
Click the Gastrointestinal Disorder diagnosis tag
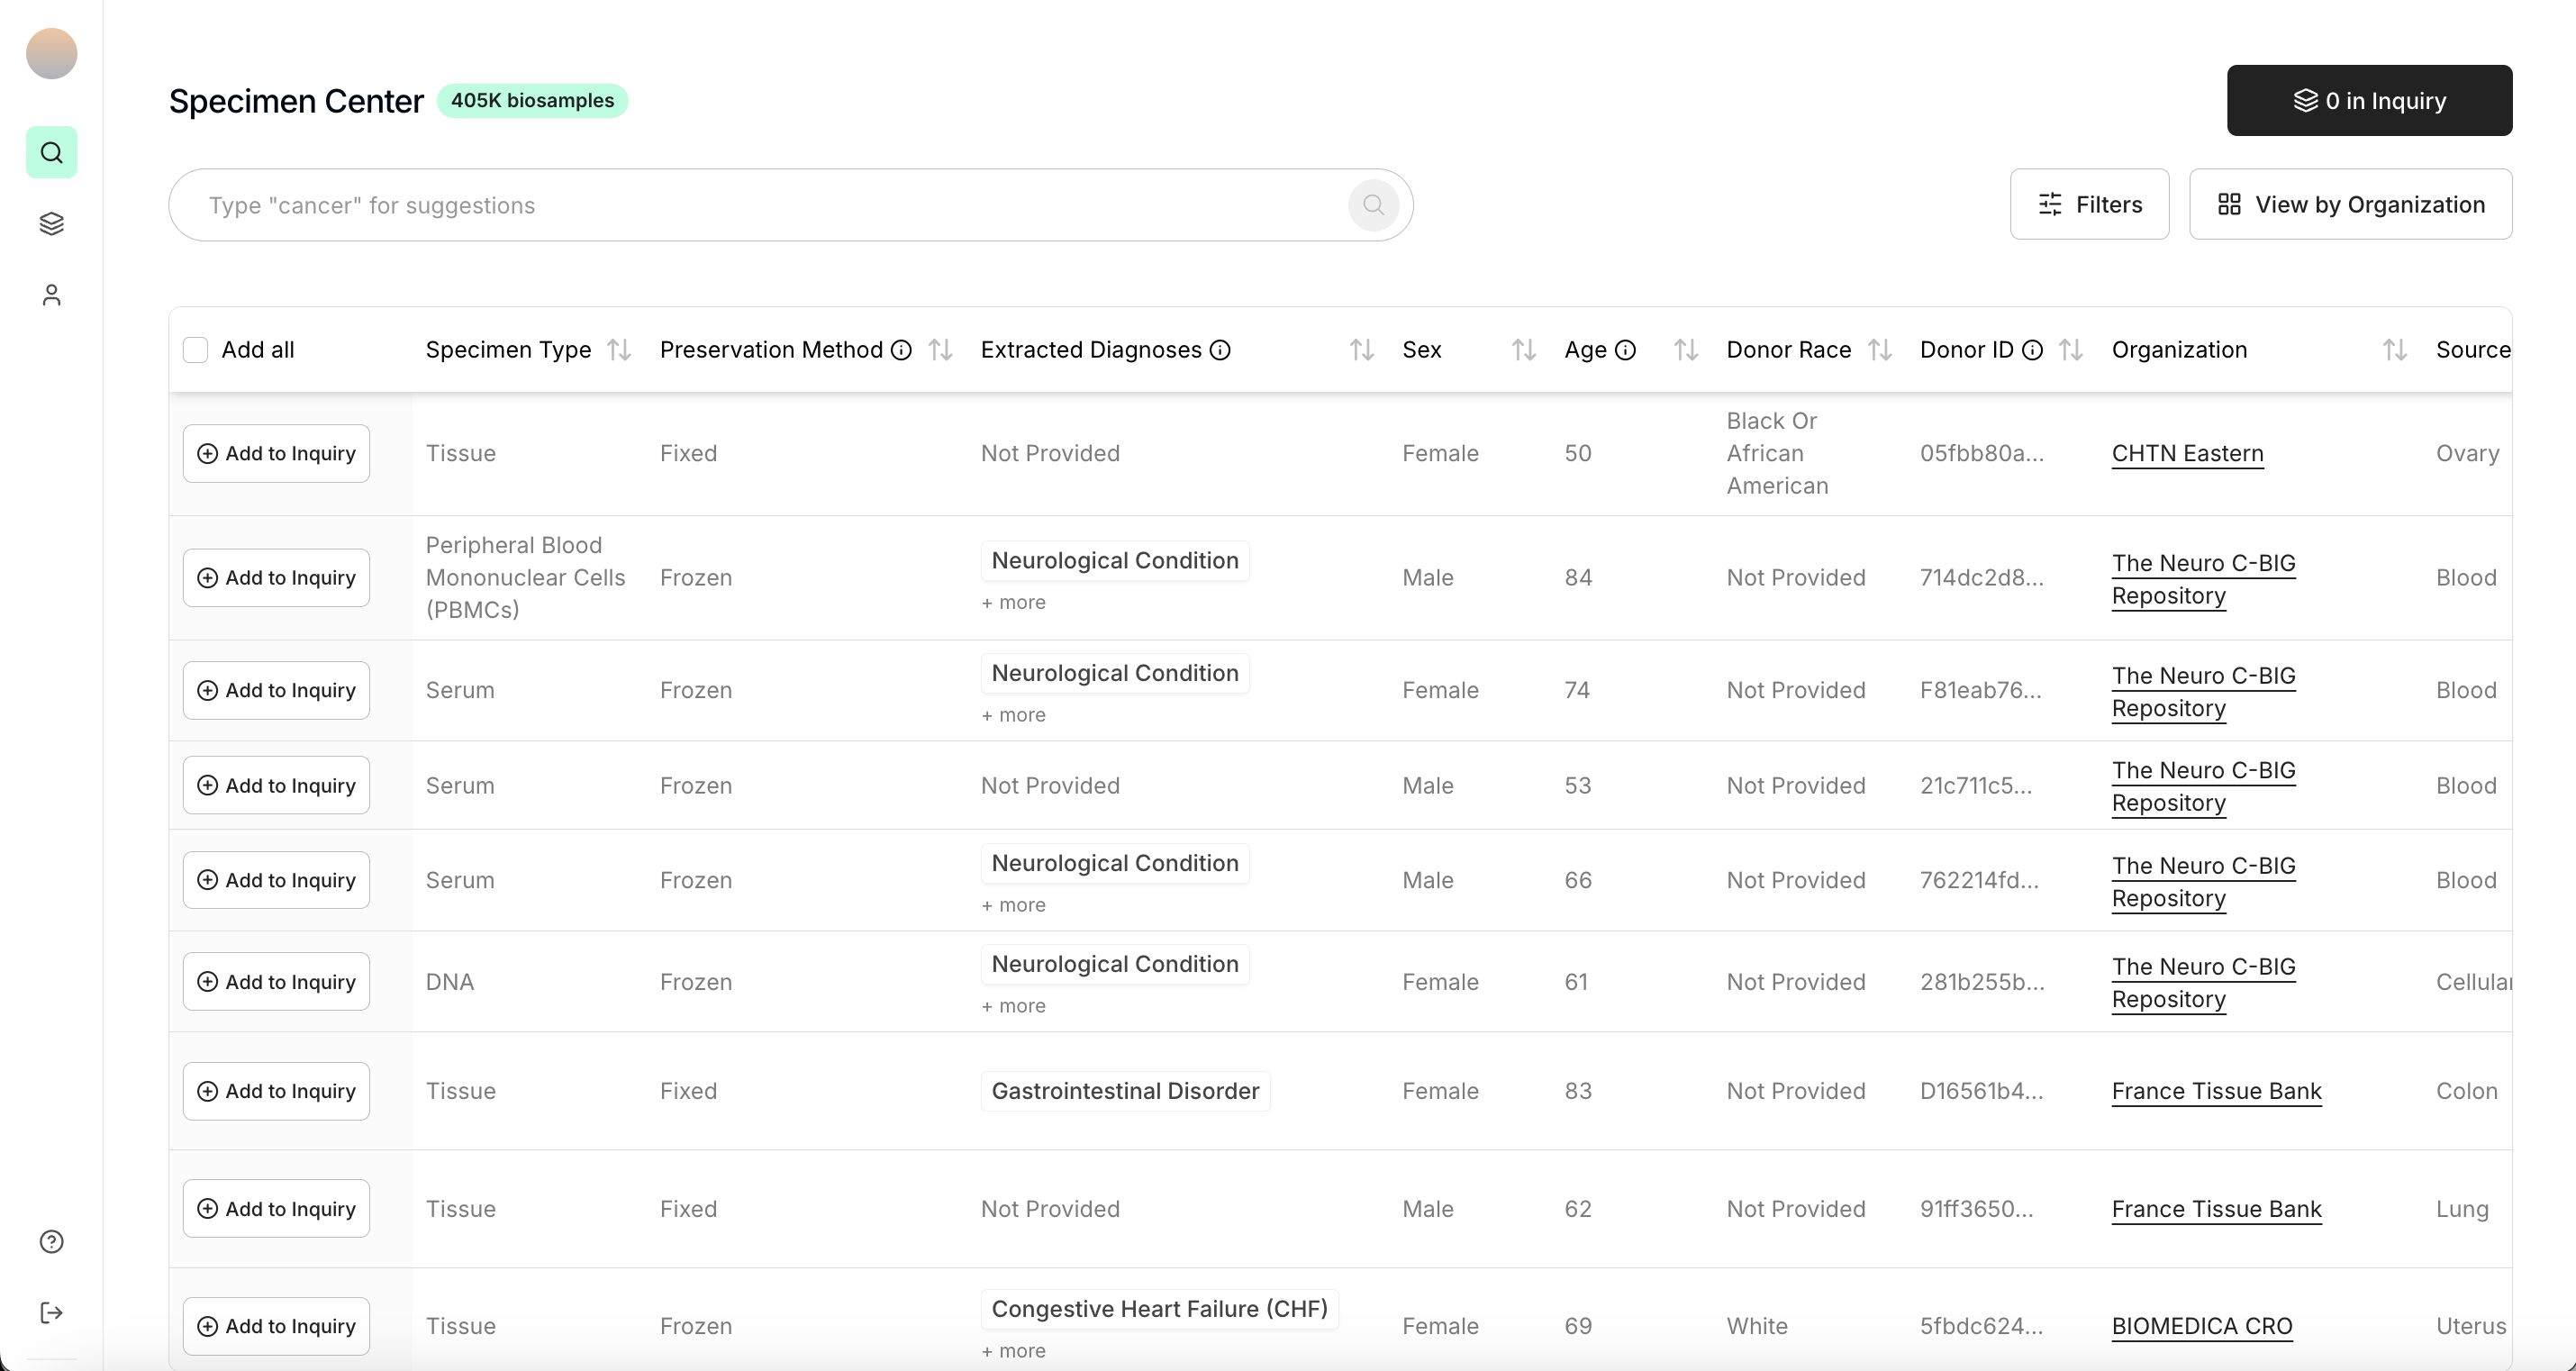tap(1125, 1092)
